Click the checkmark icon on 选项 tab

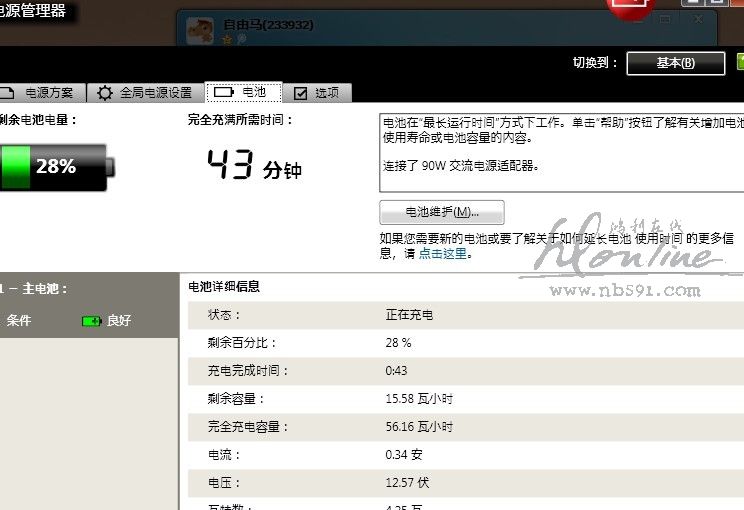tap(301, 93)
